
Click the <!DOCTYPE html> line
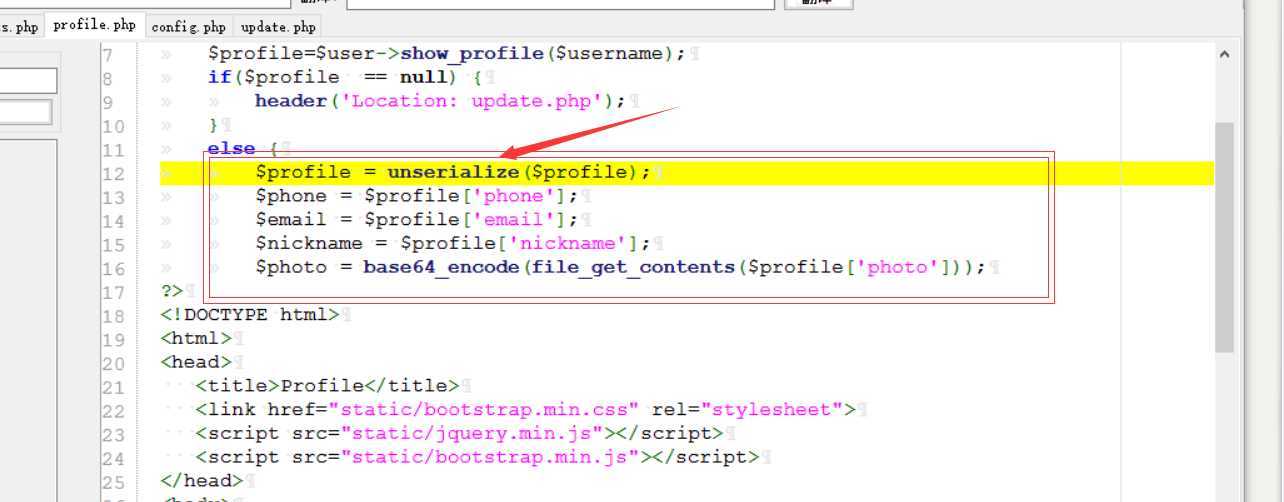250,315
